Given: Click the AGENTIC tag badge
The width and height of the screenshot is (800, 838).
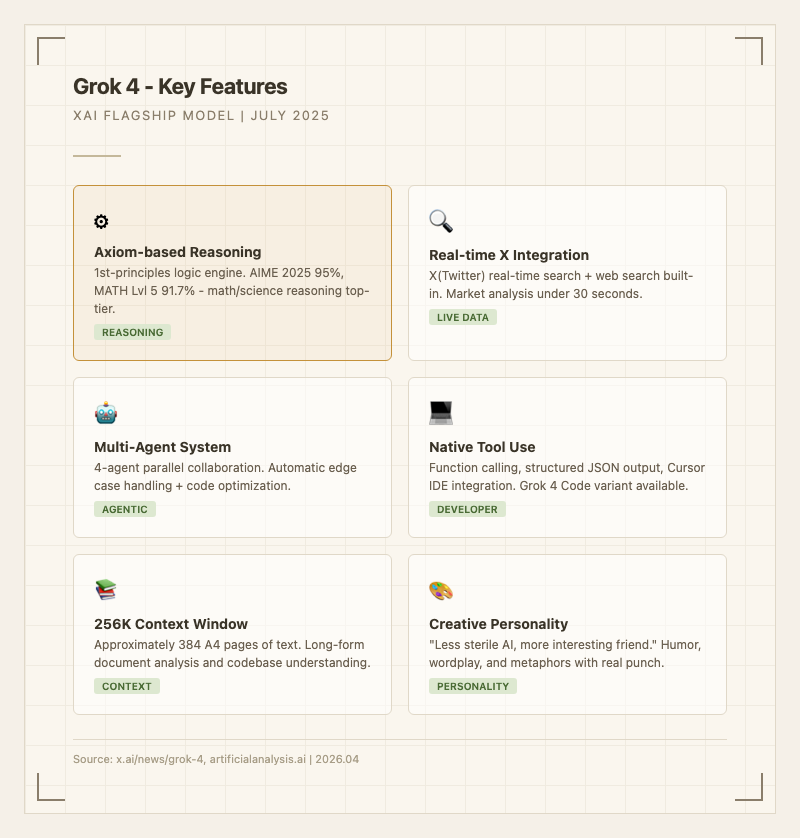Looking at the screenshot, I should click(x=125, y=509).
